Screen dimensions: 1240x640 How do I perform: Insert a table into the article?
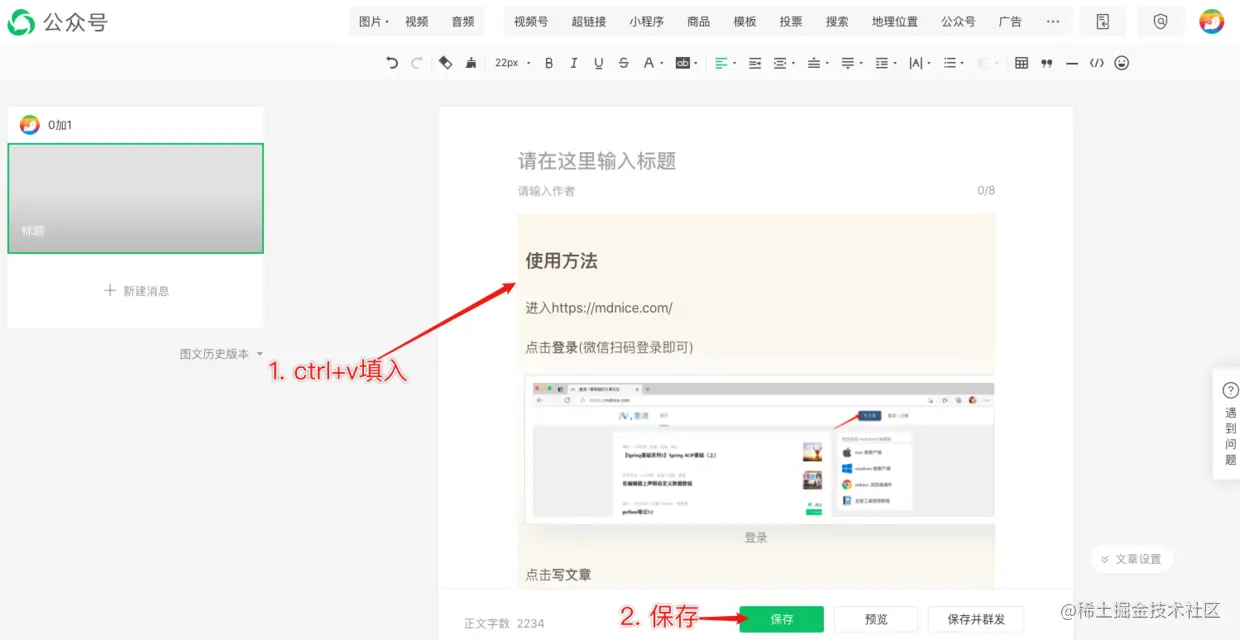pos(1021,62)
